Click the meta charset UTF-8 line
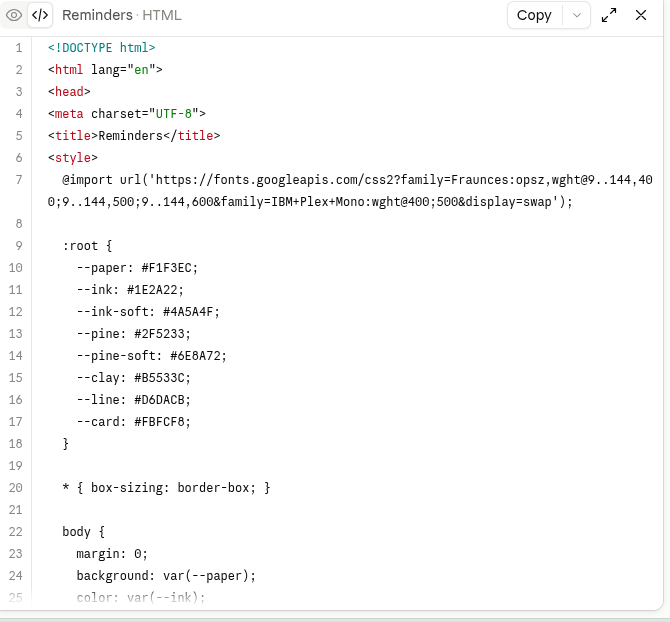This screenshot has height=622, width=670. click(x=127, y=114)
